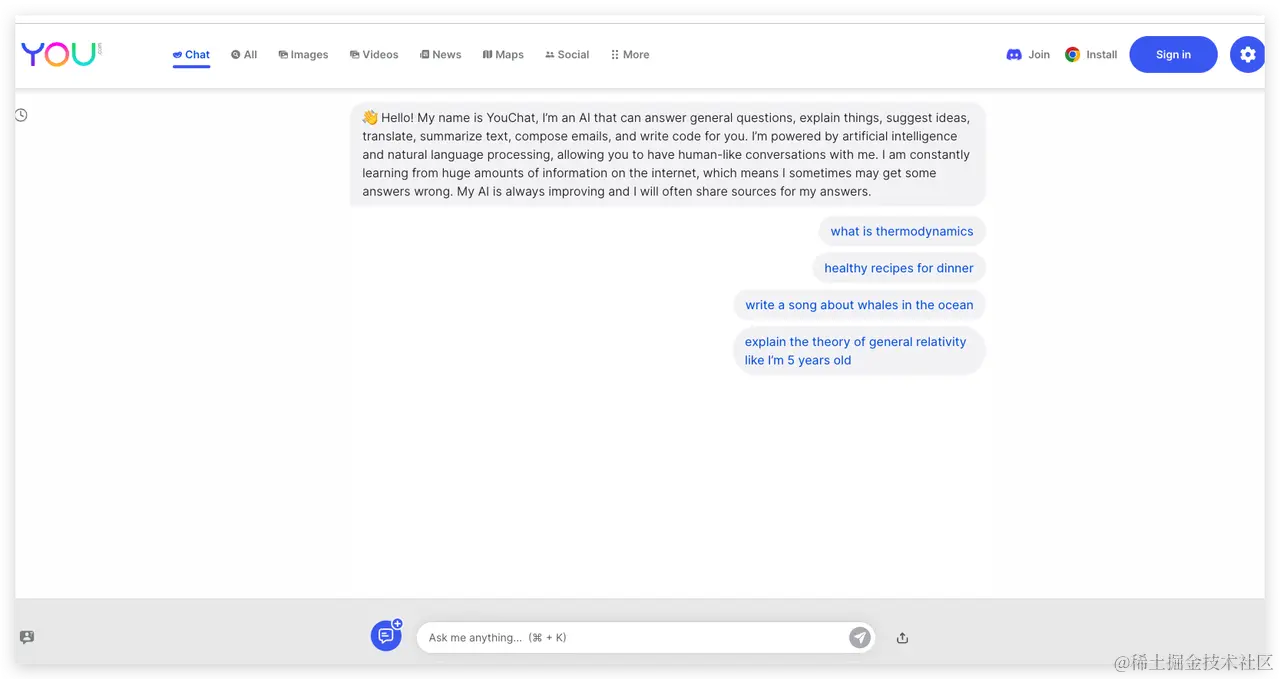The image size is (1280, 679).
Task: Open the Social tab
Action: coord(567,55)
